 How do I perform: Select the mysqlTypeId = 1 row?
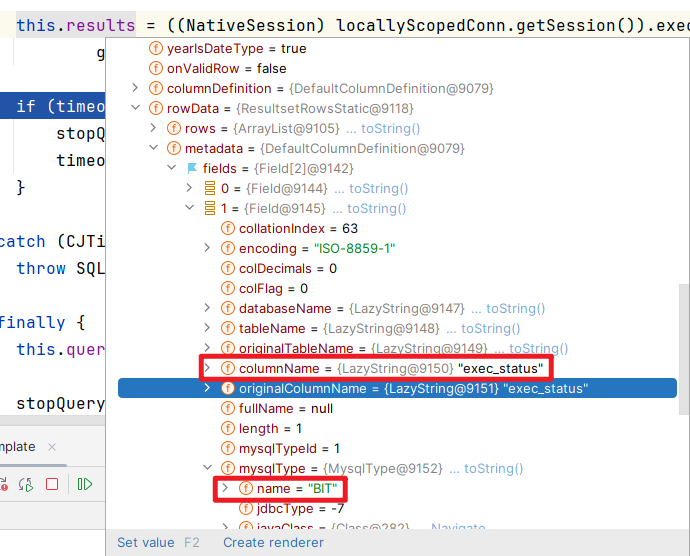pyautogui.click(x=280, y=449)
